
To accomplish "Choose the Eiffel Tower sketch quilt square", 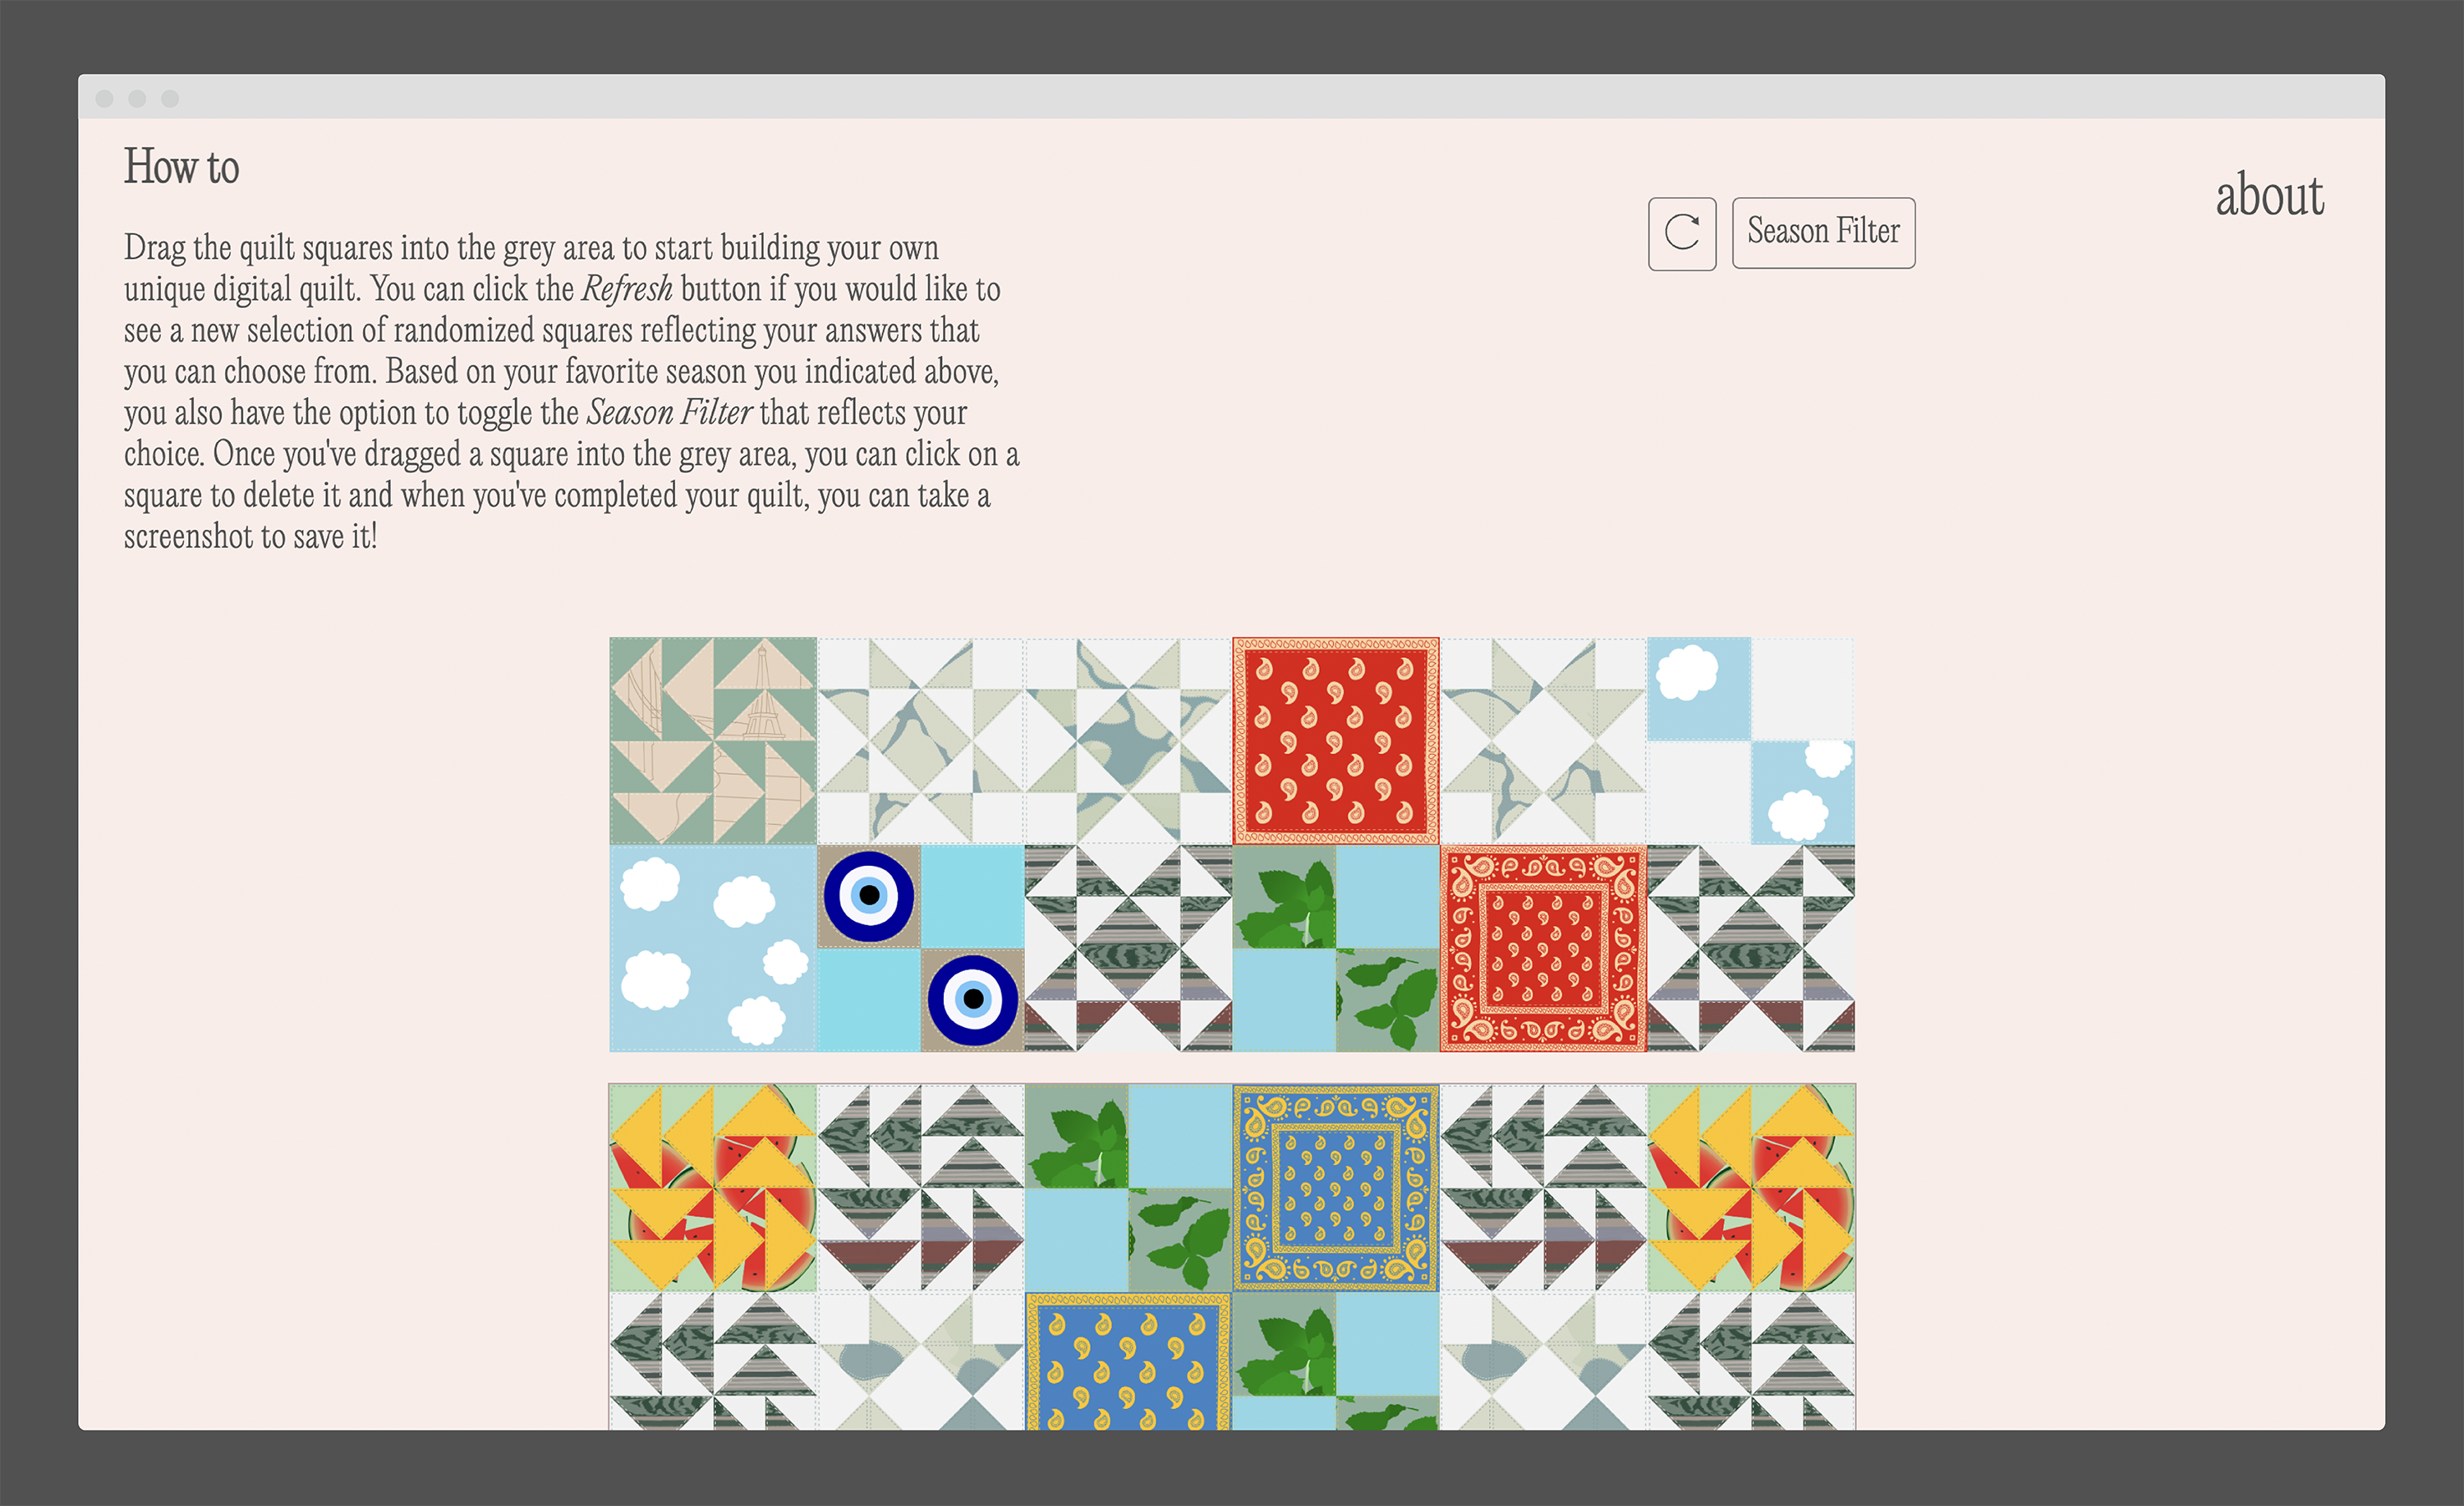I will 713,741.
